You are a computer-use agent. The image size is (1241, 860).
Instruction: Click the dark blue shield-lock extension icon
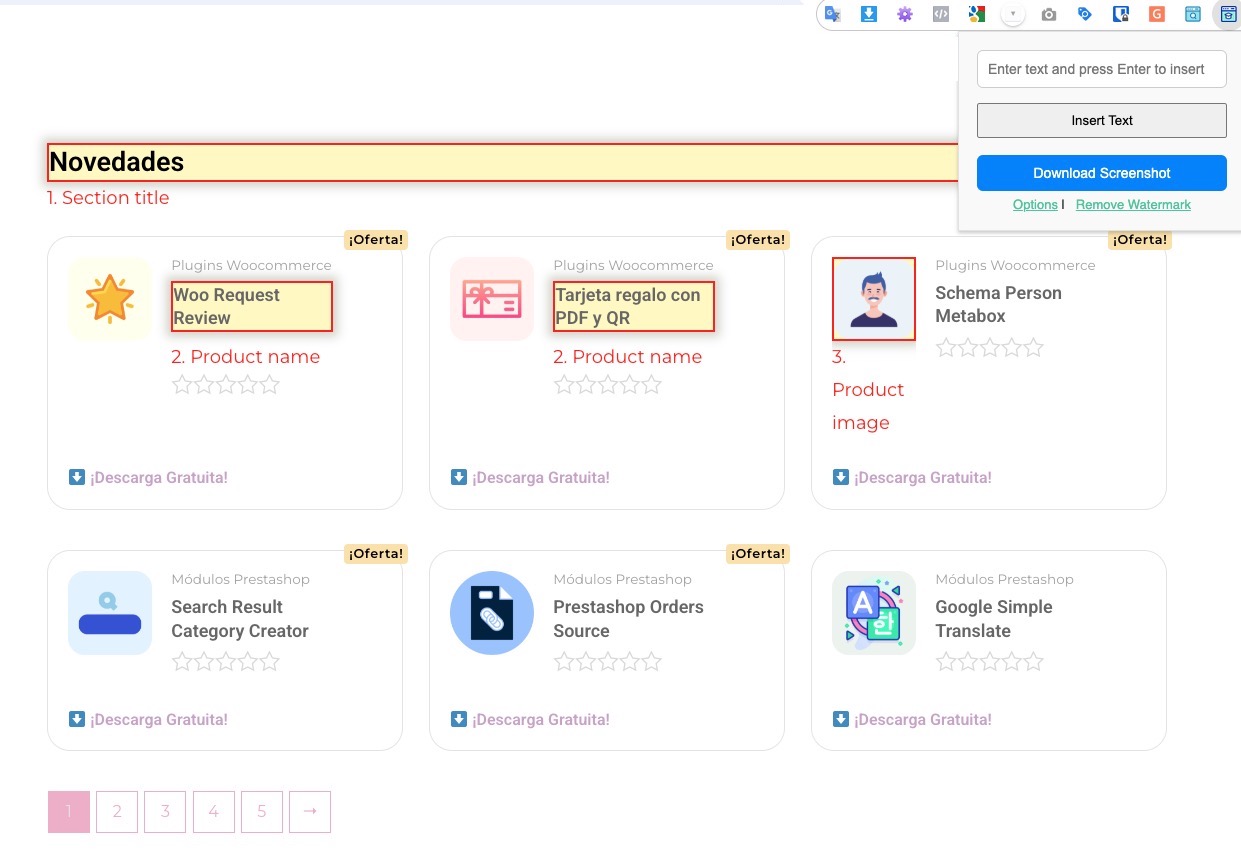point(1121,14)
